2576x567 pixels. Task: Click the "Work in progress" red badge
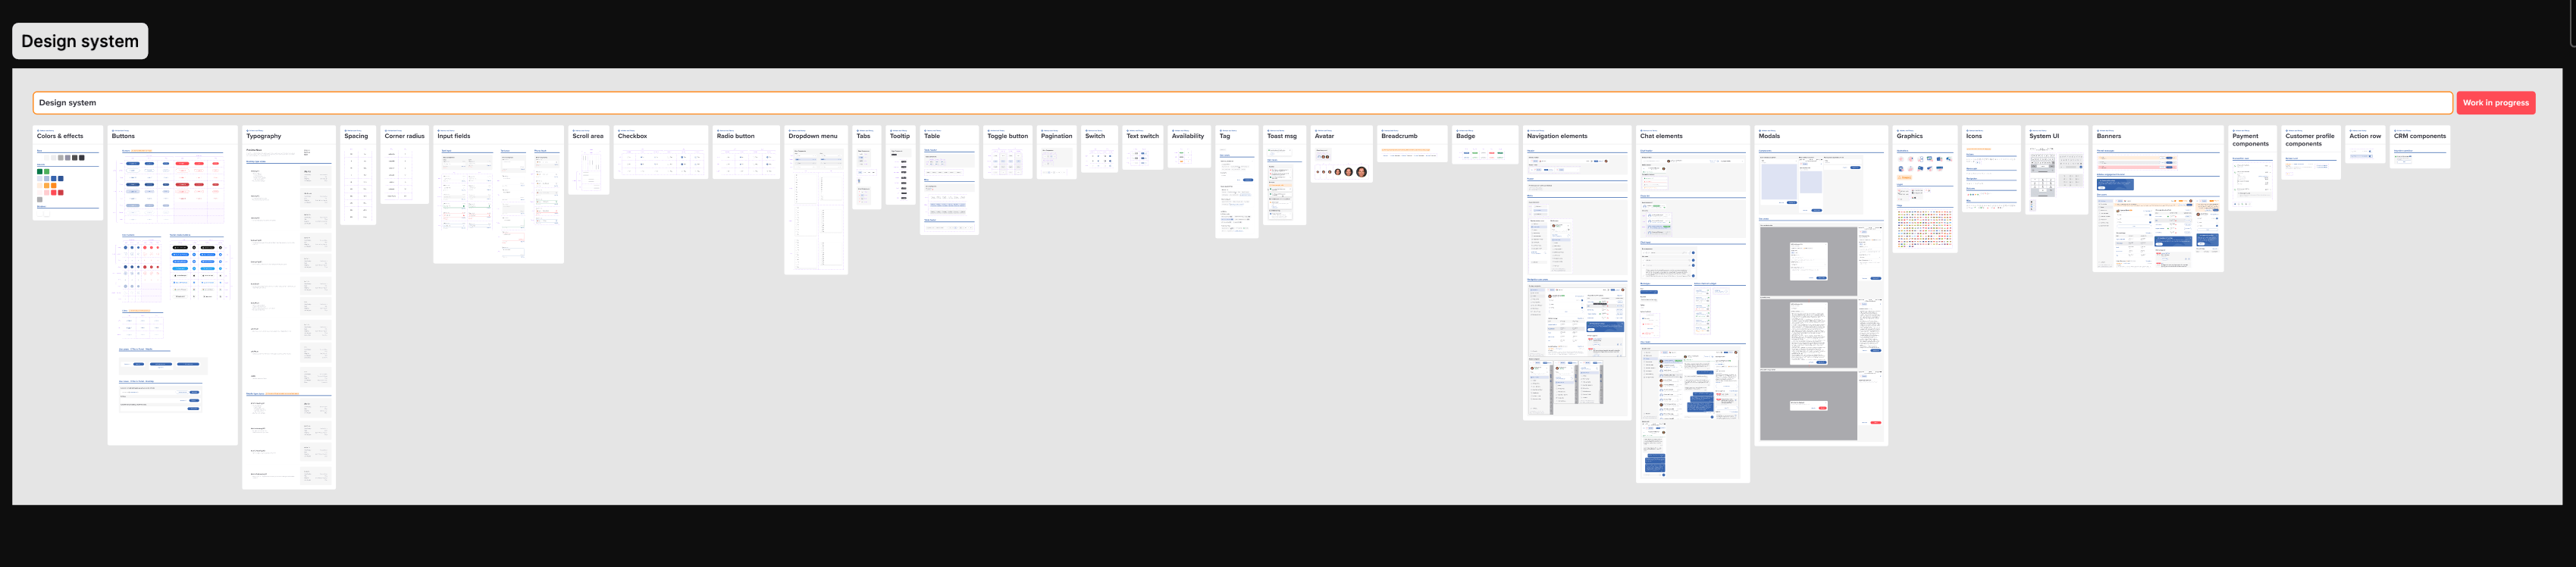coord(2495,103)
